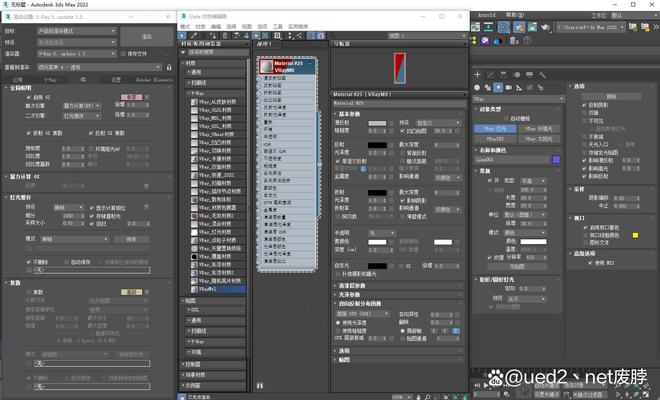Open the VRay light category dropdown

point(519,99)
